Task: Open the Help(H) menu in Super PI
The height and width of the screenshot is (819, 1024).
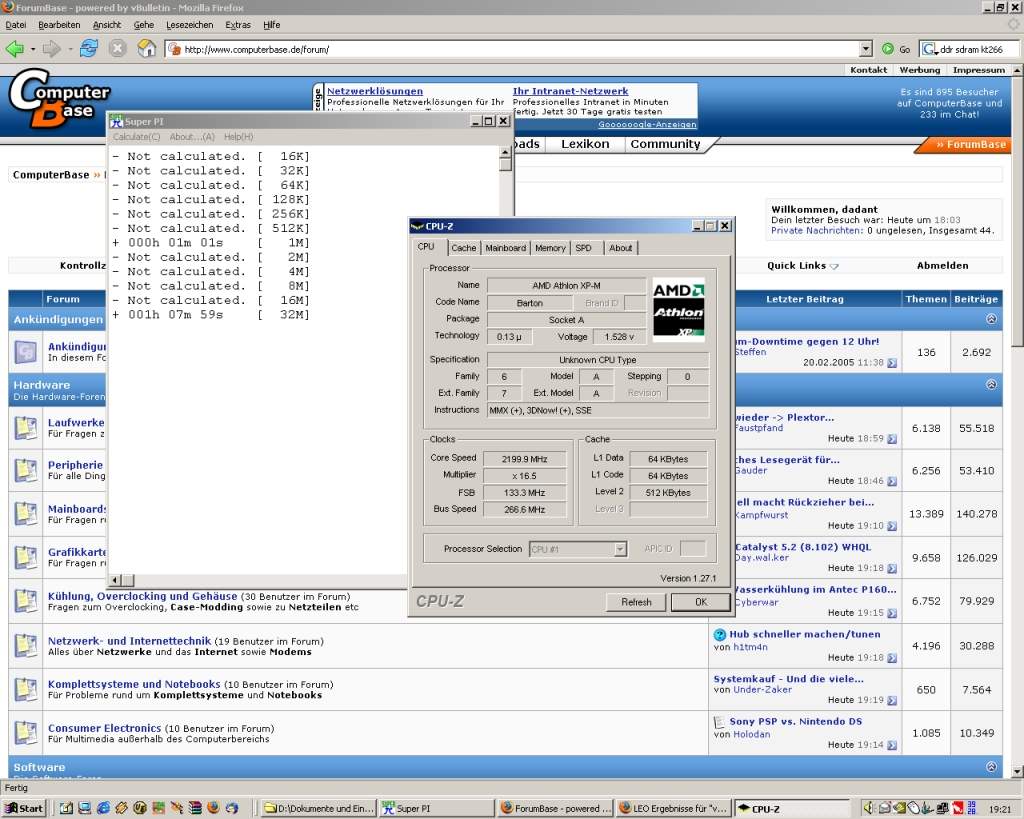Action: 238,136
